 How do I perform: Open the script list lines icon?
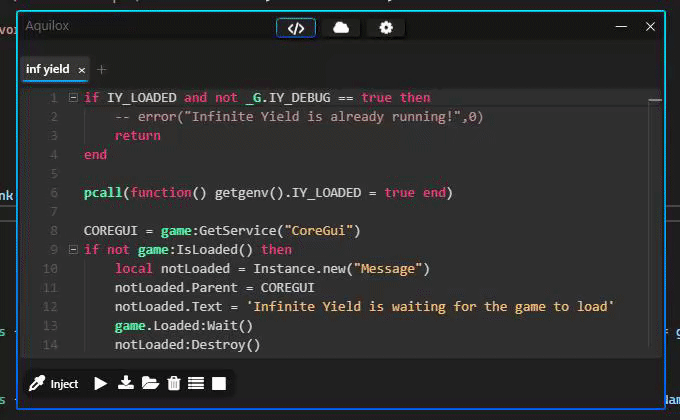[196, 384]
